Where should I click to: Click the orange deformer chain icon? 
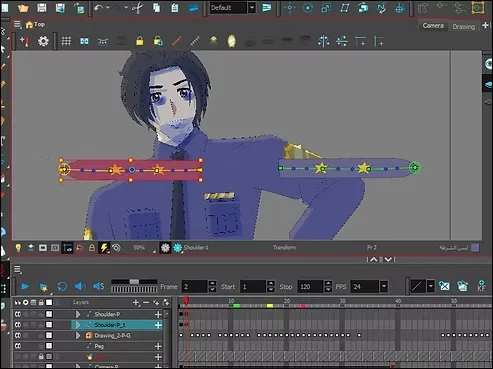[x=177, y=41]
